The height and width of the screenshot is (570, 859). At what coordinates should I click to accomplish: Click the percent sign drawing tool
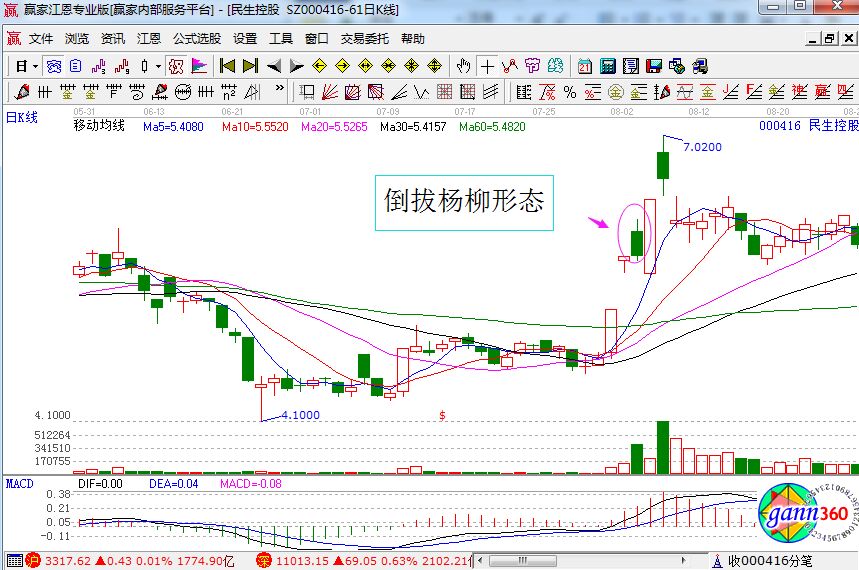(569, 92)
